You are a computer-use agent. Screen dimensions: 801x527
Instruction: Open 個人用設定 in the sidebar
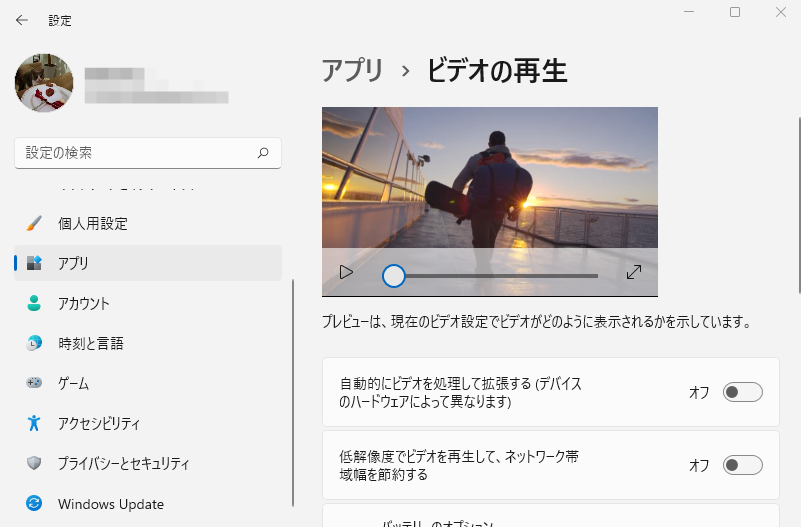tap(148, 223)
